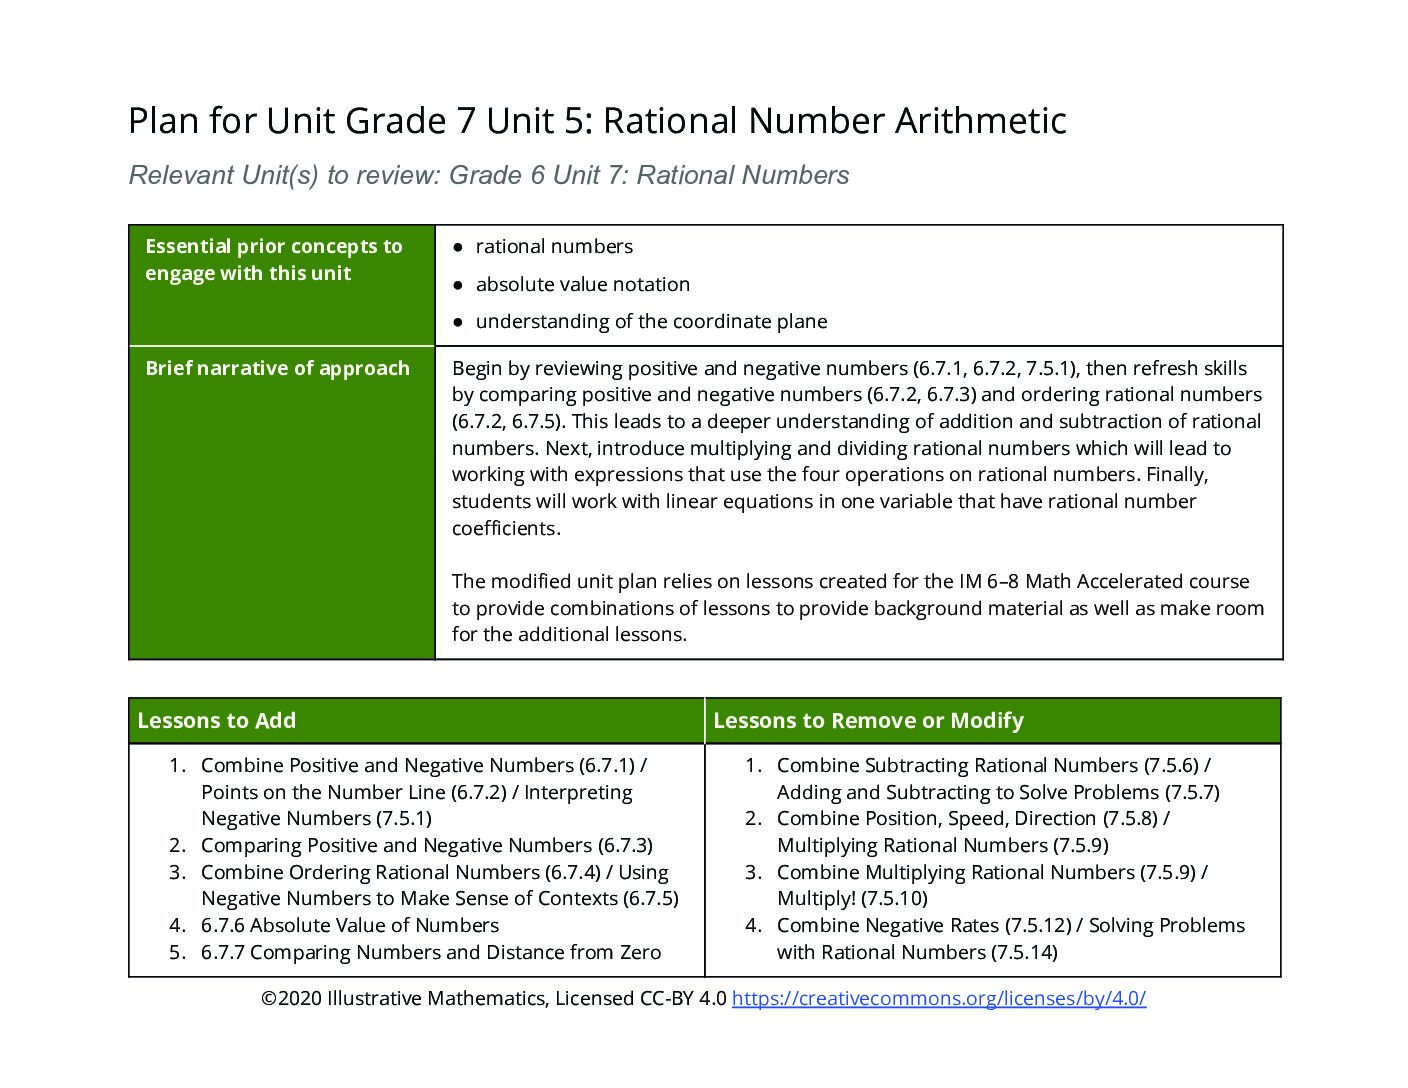
Task: Select Combine Negative Rates (7.5.12) item
Action: coord(1011,939)
